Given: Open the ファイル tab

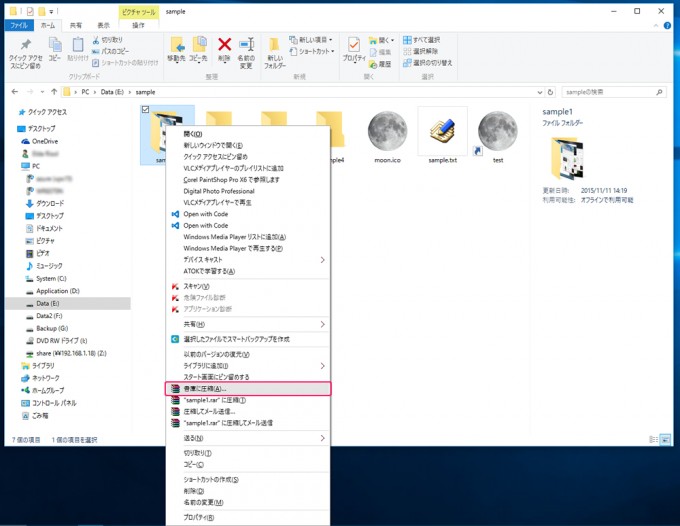Looking at the screenshot, I should (19, 26).
